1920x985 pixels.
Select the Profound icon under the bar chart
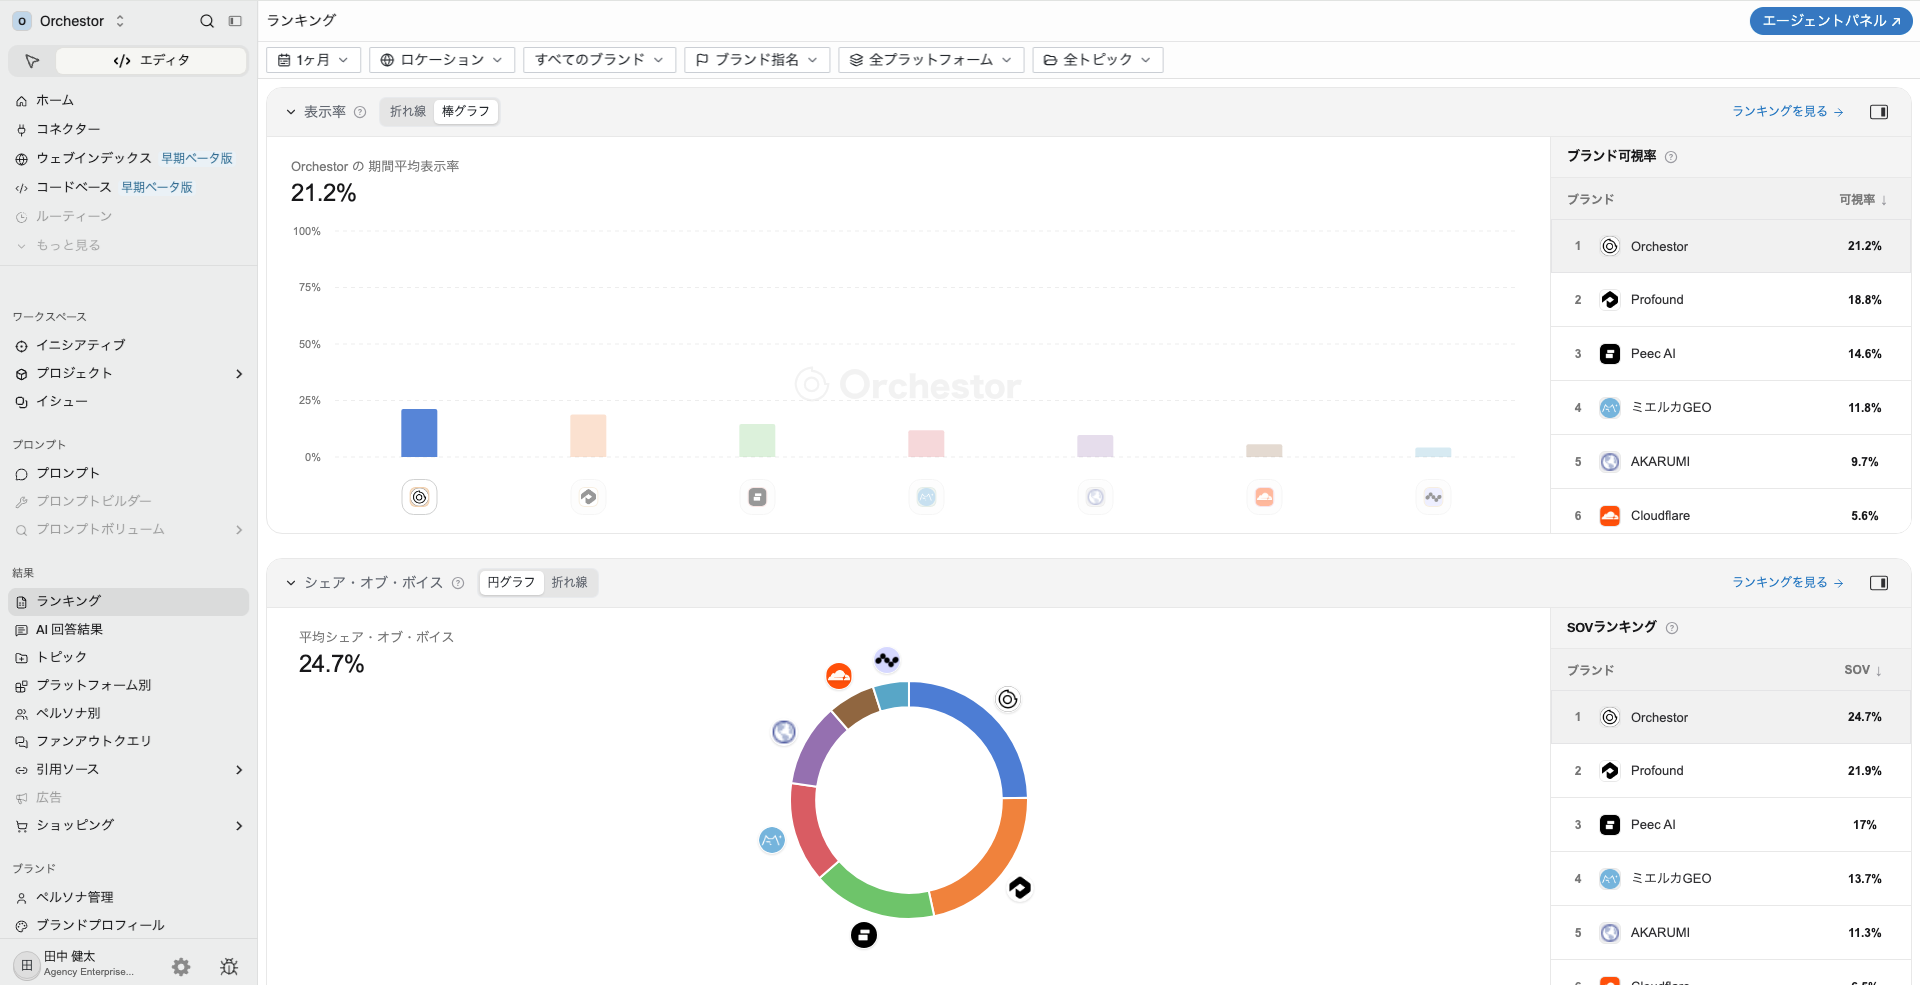coord(588,497)
